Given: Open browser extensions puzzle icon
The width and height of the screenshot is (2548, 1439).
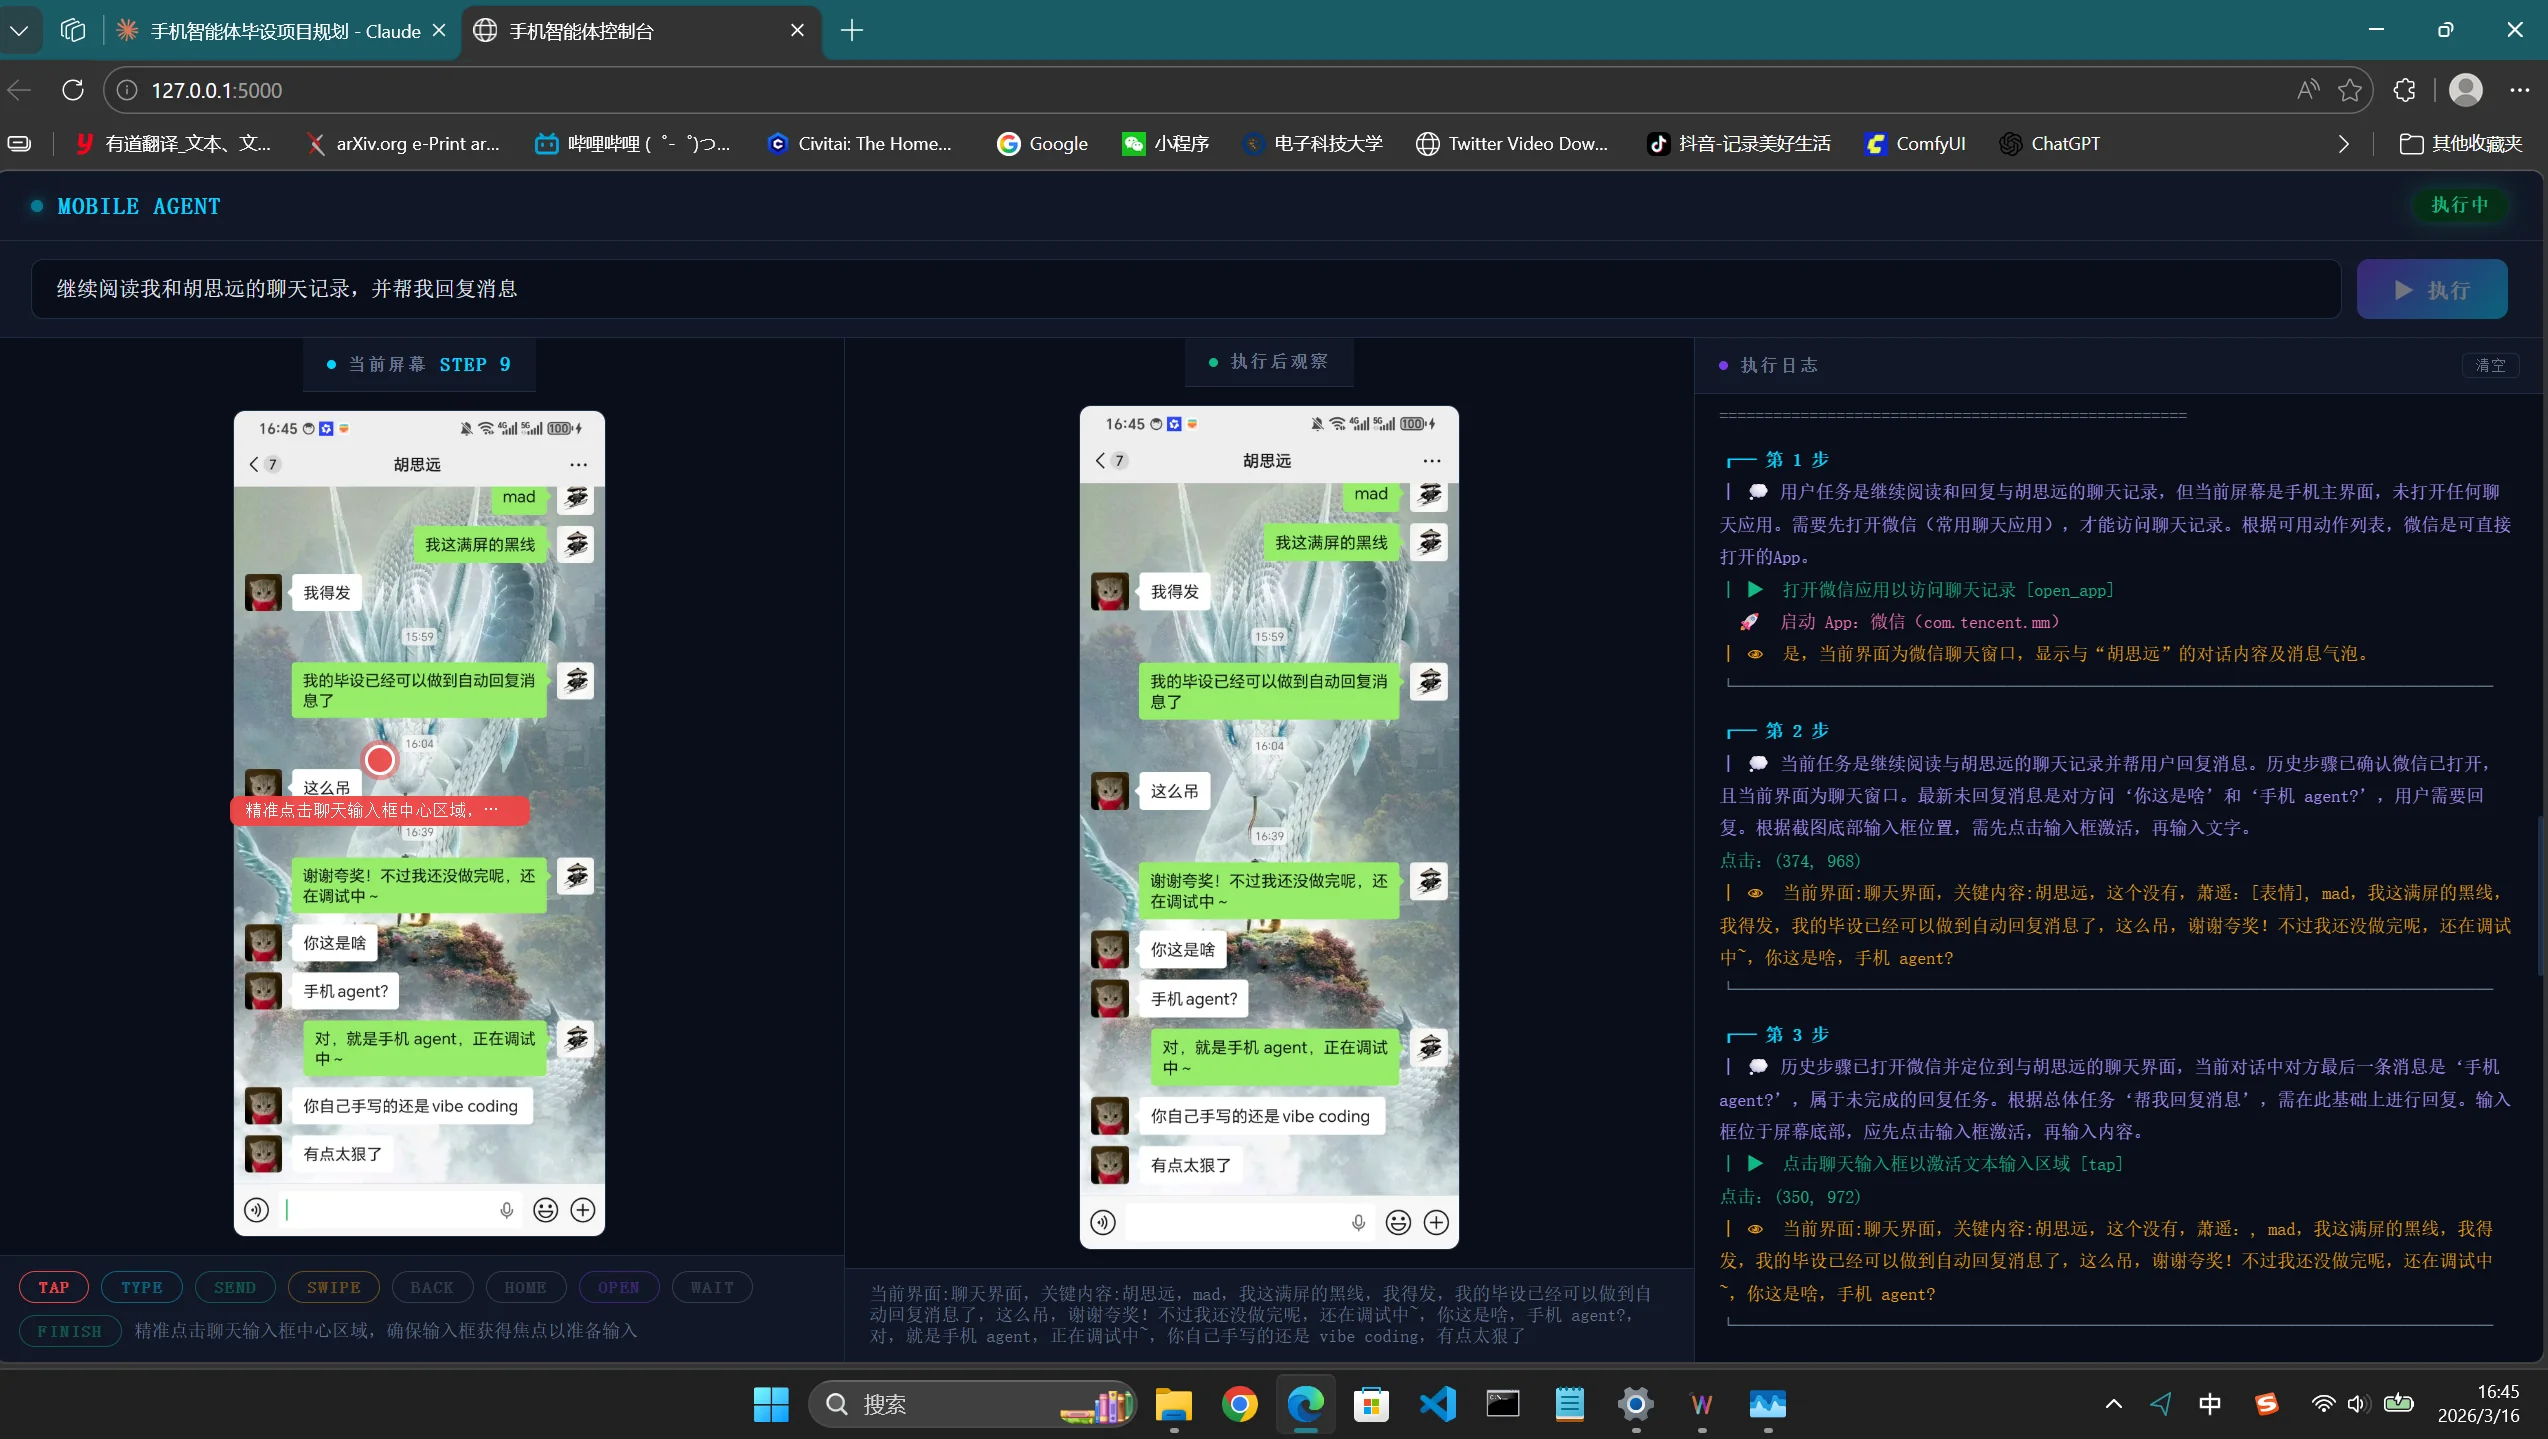Looking at the screenshot, I should pos(2404,90).
